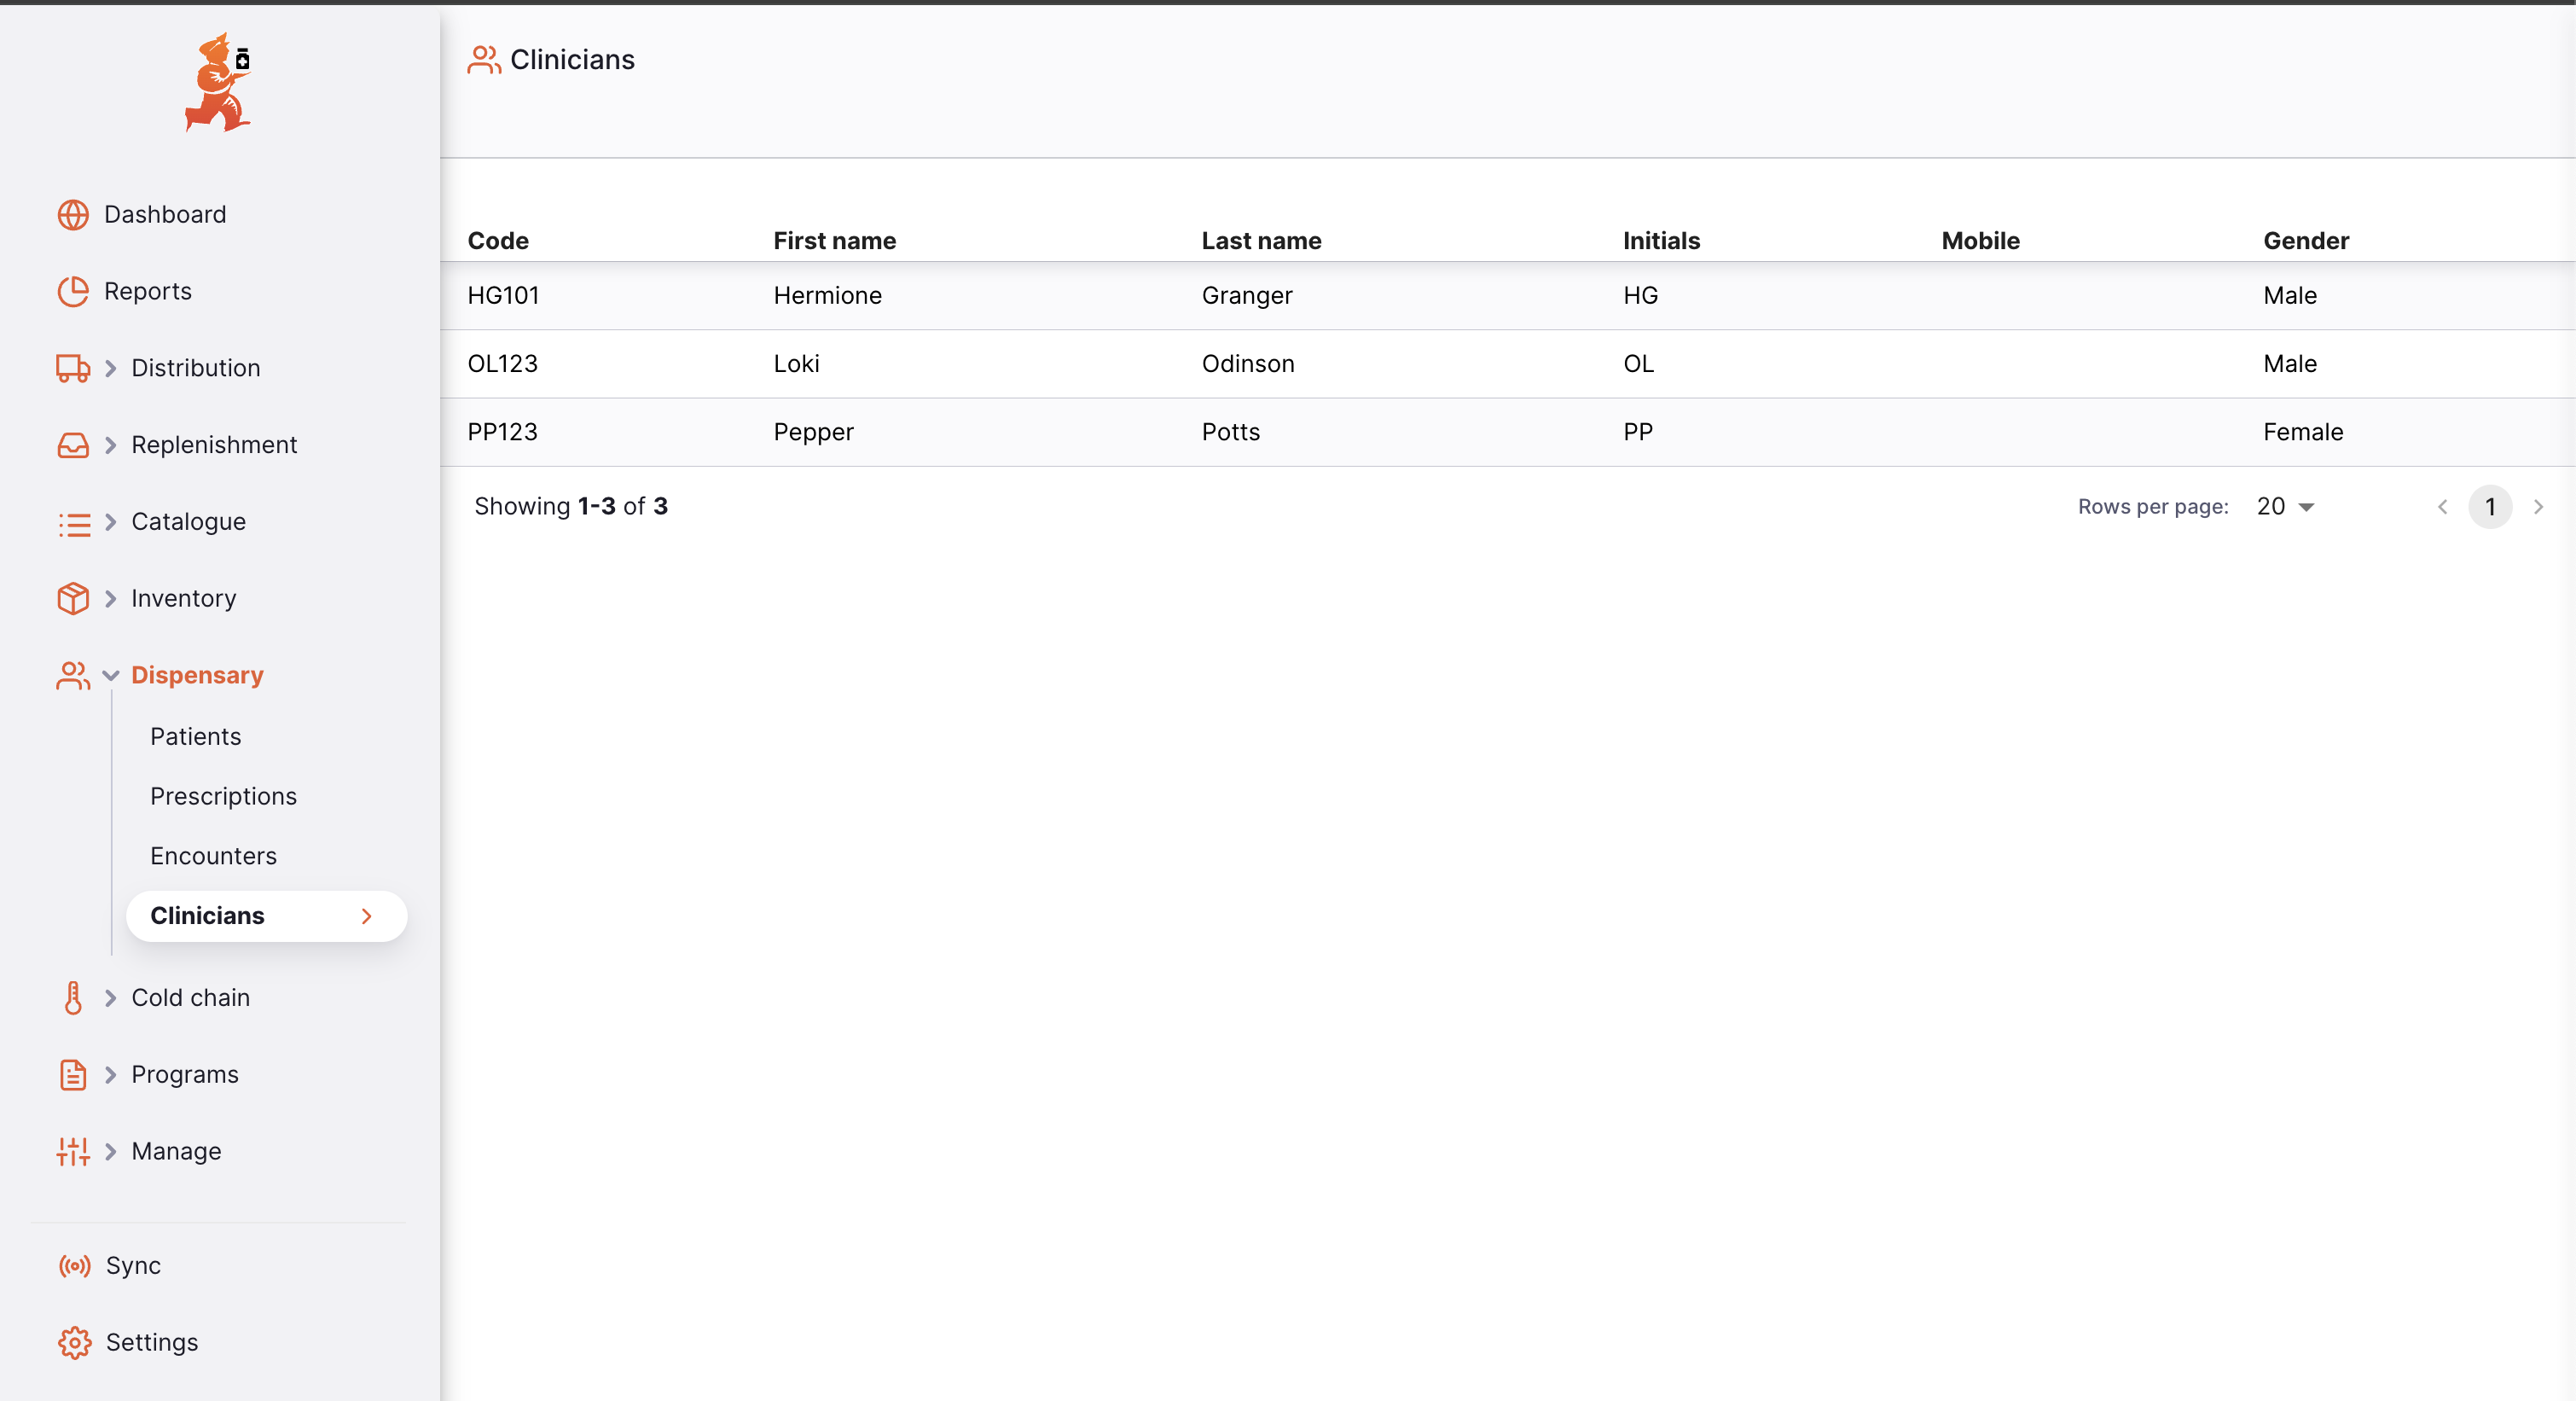Open the Reports menu item
This screenshot has height=1401, width=2576.
coord(148,292)
